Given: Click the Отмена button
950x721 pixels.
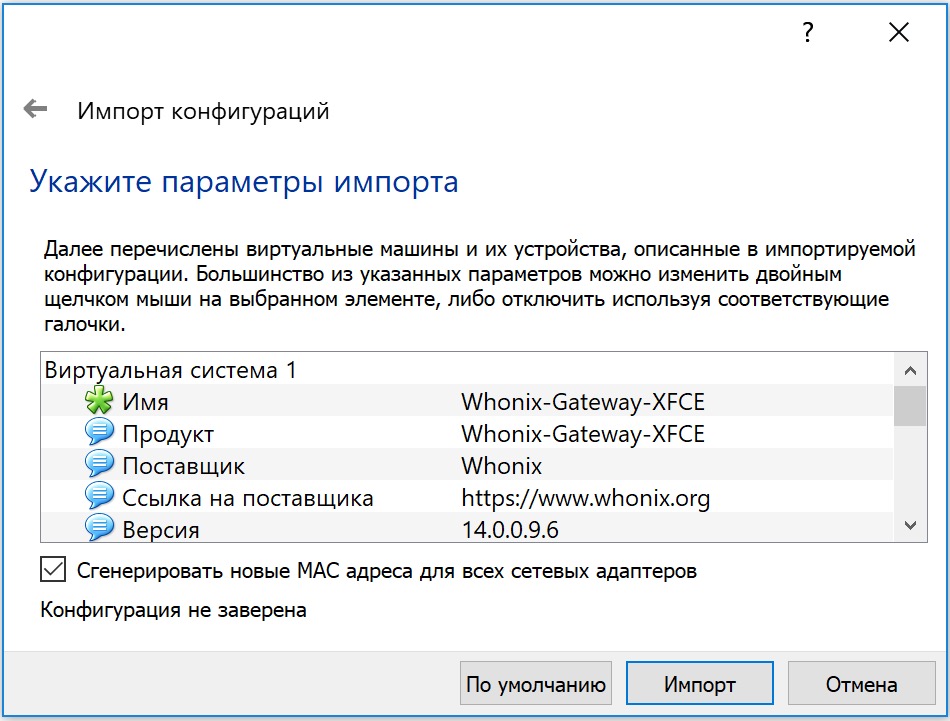Looking at the screenshot, I should [x=861, y=683].
